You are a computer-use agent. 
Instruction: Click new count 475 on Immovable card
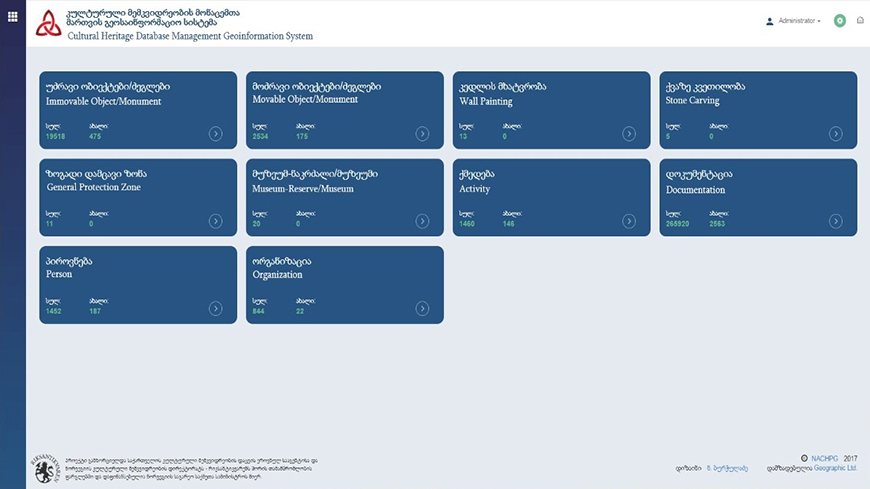[95, 137]
